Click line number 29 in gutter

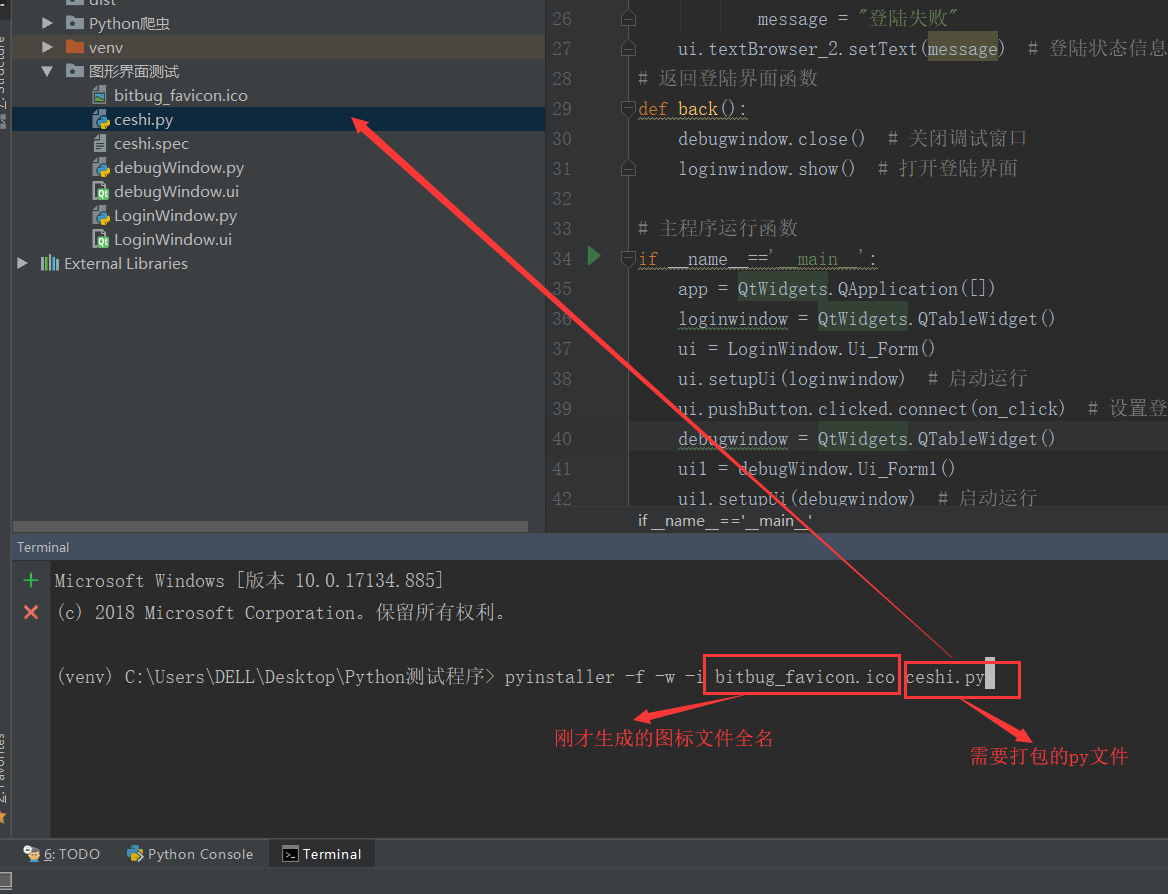coord(562,109)
